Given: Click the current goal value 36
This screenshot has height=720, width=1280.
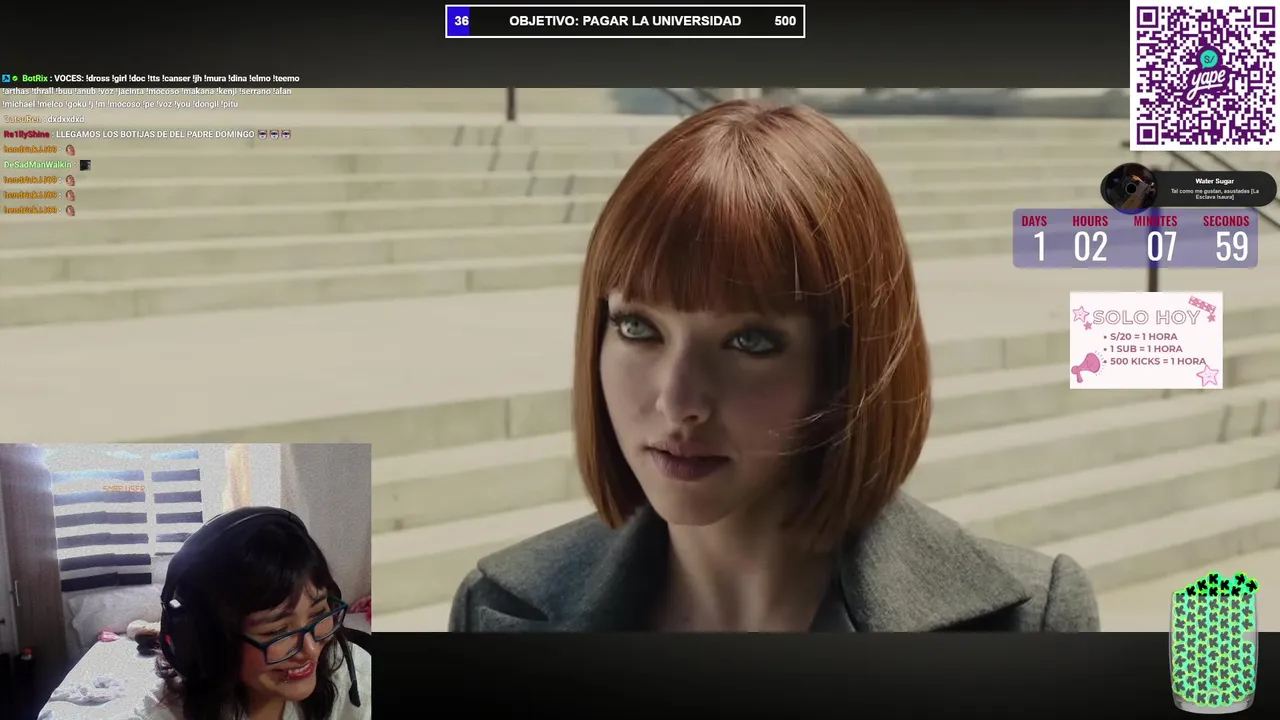Looking at the screenshot, I should (461, 21).
